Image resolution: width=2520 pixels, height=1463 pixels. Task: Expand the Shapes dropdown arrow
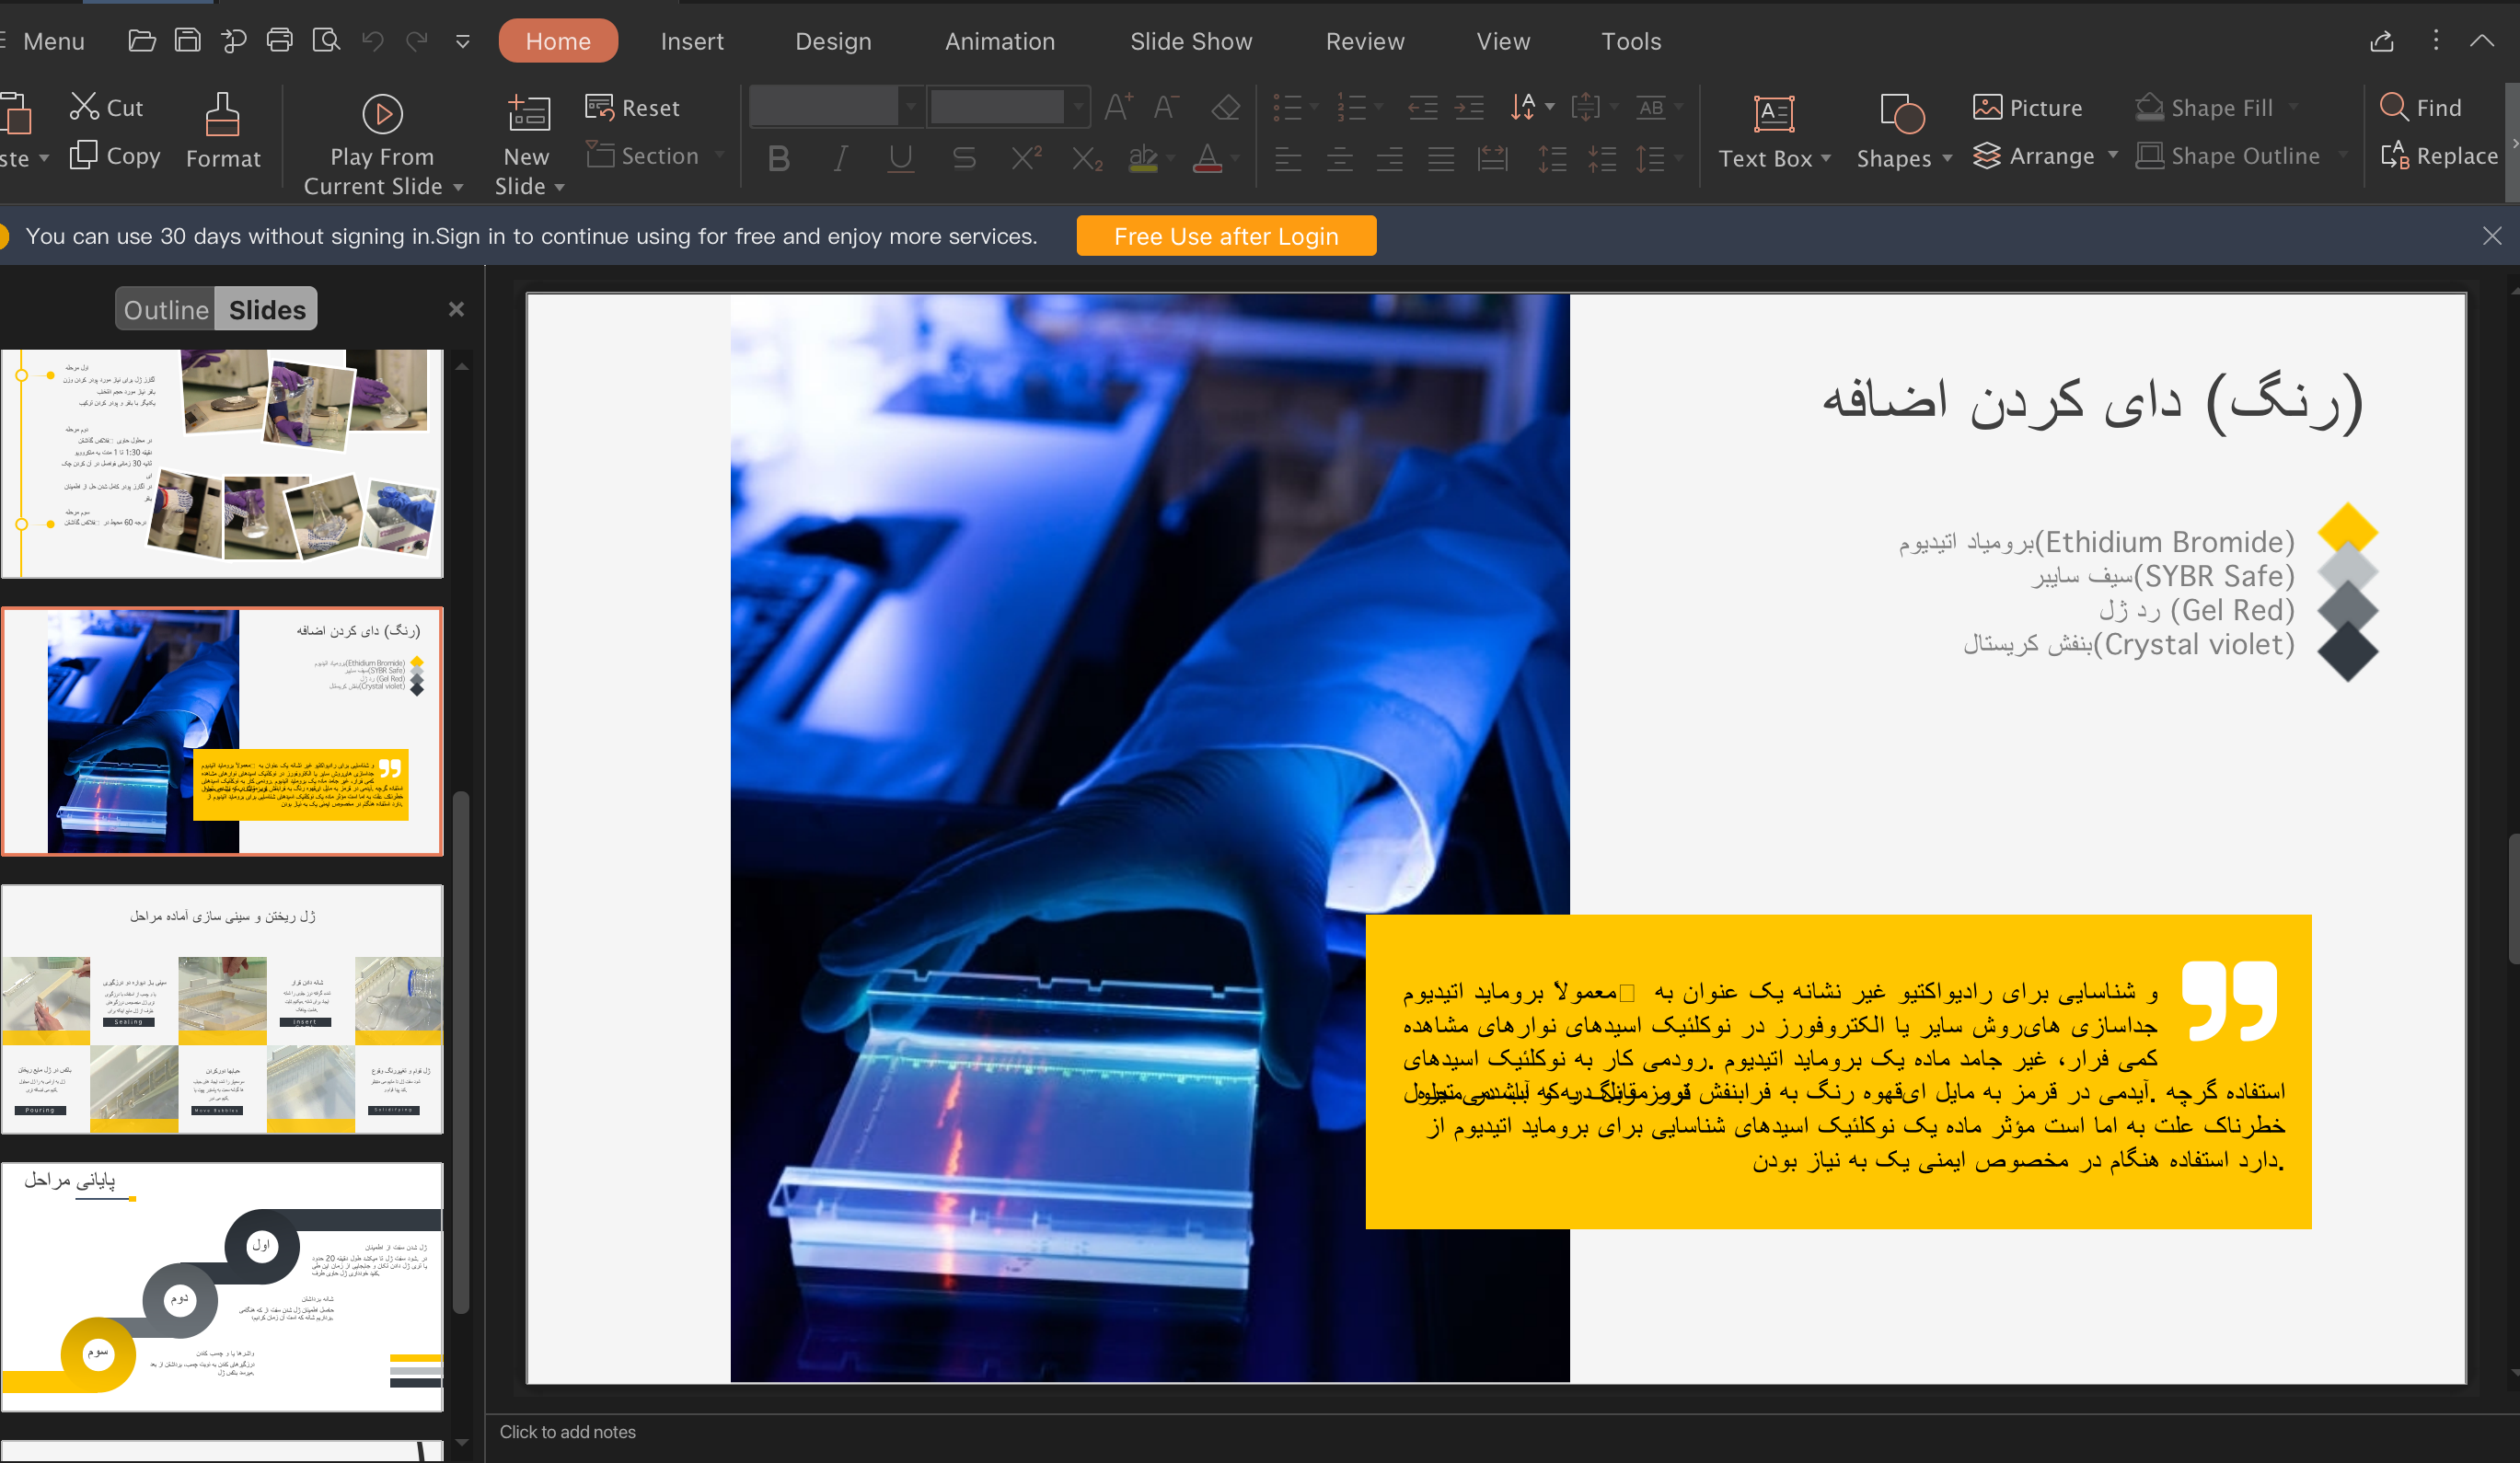[1946, 158]
